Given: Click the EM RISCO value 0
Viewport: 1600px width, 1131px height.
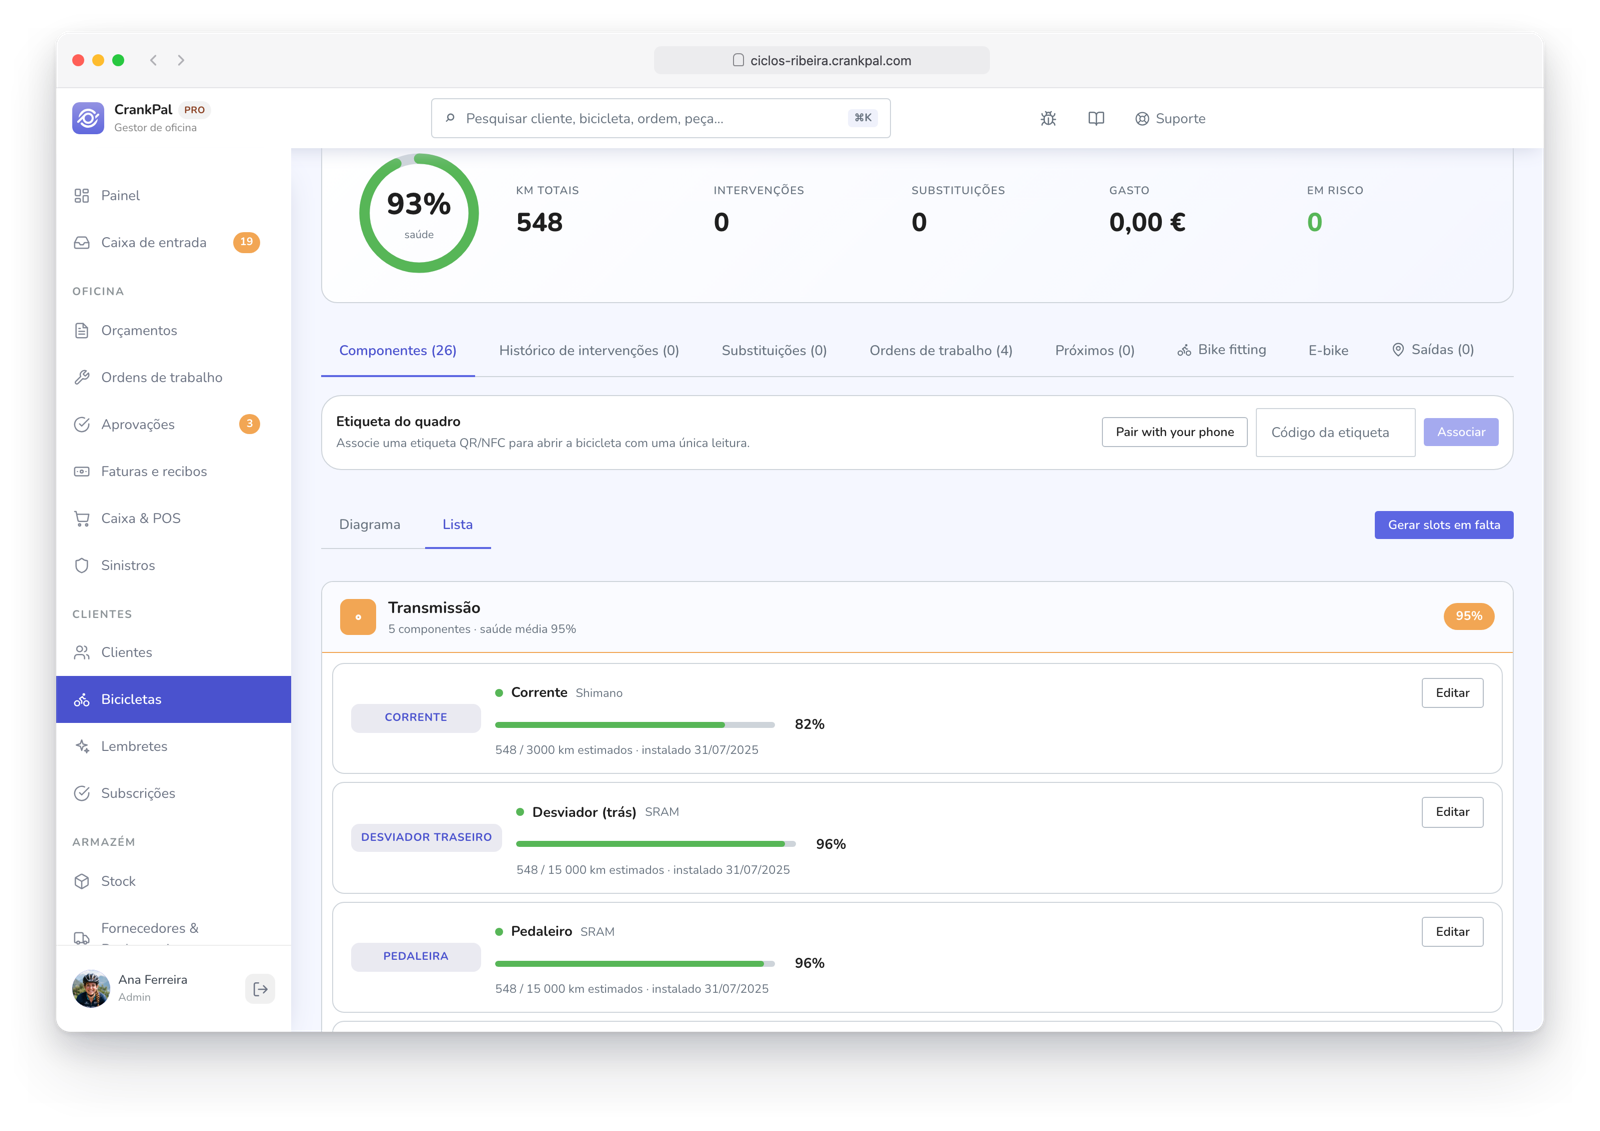Looking at the screenshot, I should [x=1314, y=222].
